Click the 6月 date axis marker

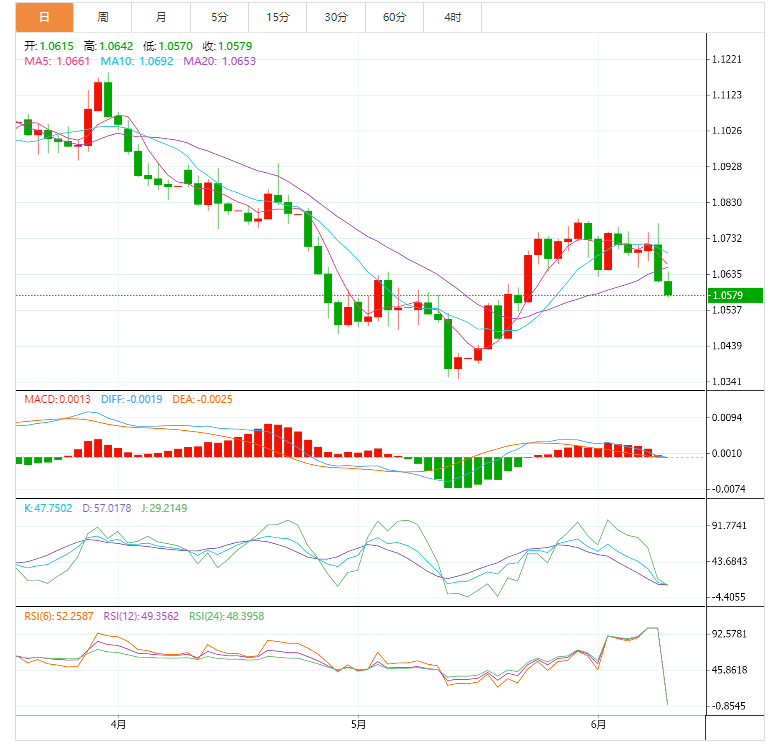click(x=598, y=725)
